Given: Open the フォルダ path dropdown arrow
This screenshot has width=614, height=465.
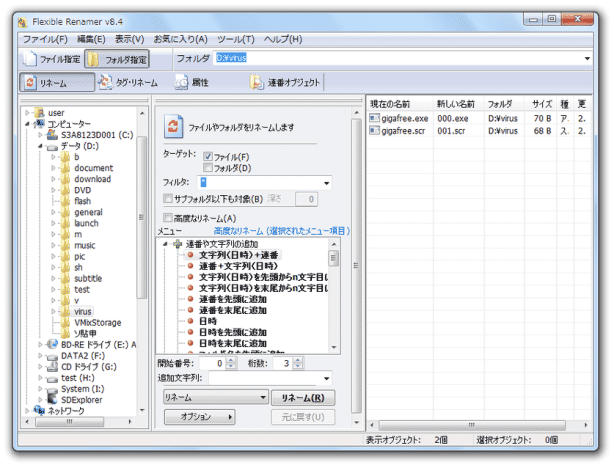Looking at the screenshot, I should (587, 58).
